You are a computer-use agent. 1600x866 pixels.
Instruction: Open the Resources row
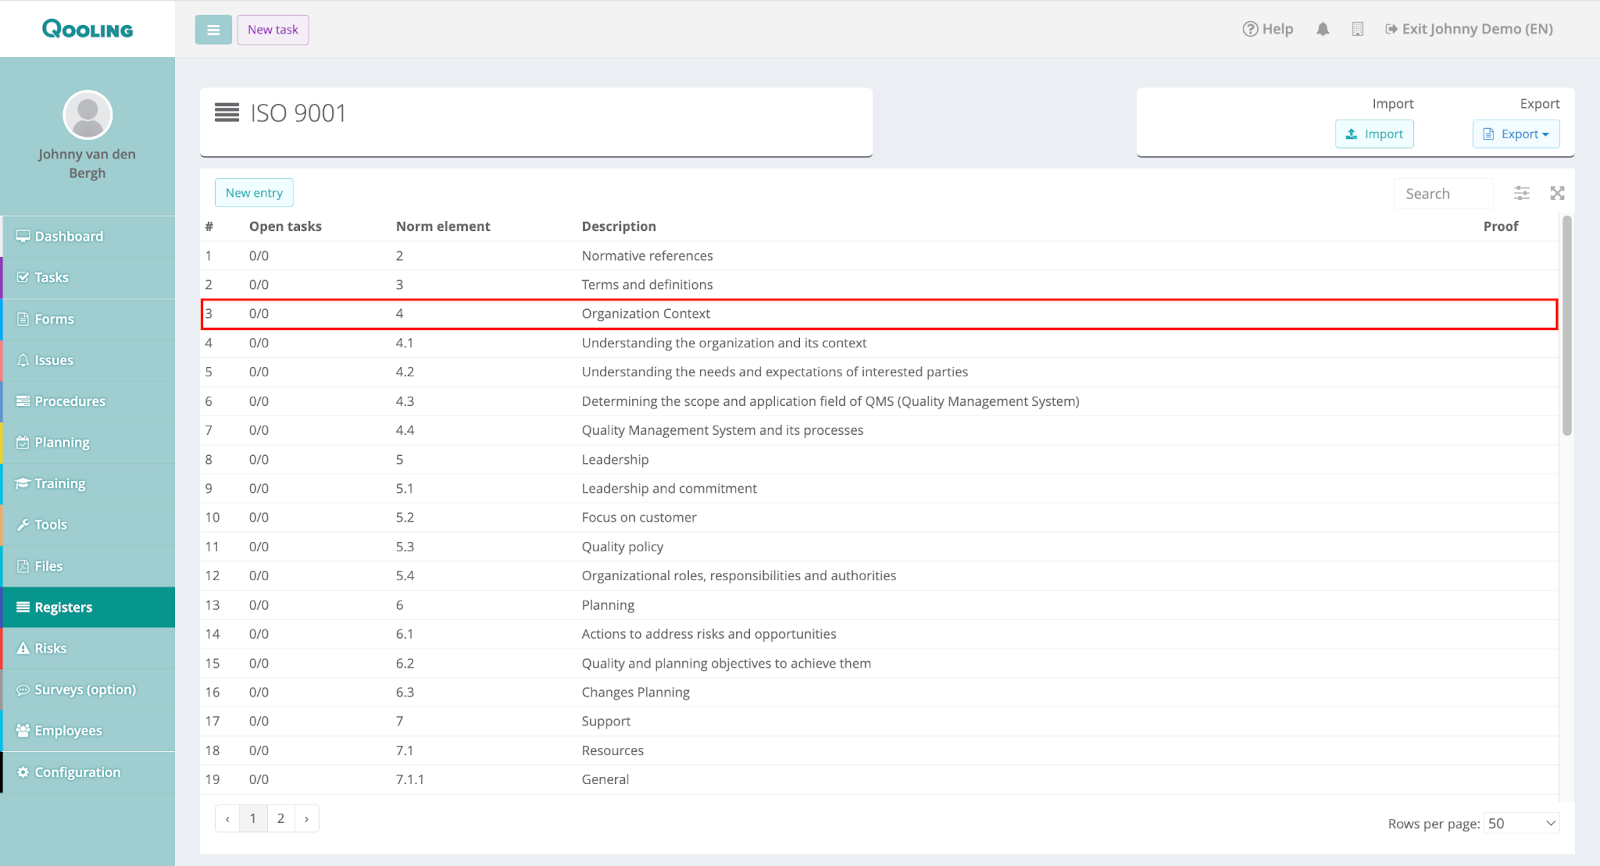coord(879,750)
